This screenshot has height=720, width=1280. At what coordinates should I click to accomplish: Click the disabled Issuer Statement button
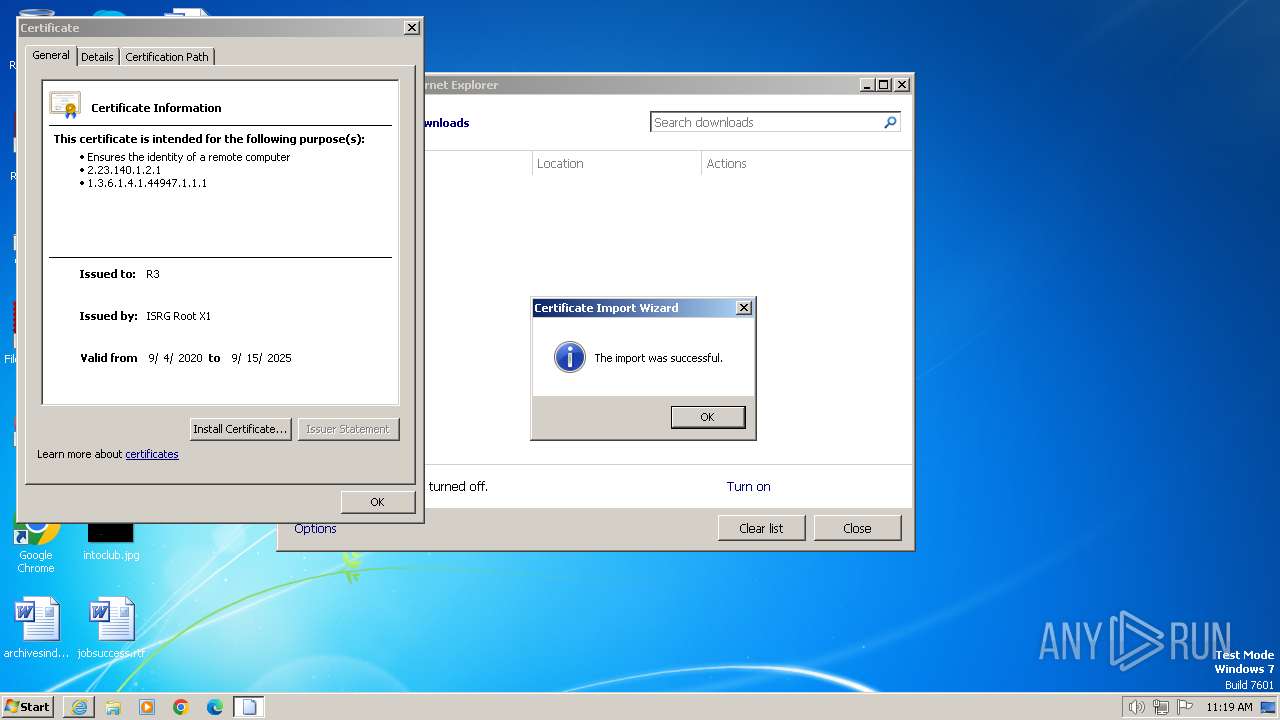pyautogui.click(x=347, y=429)
